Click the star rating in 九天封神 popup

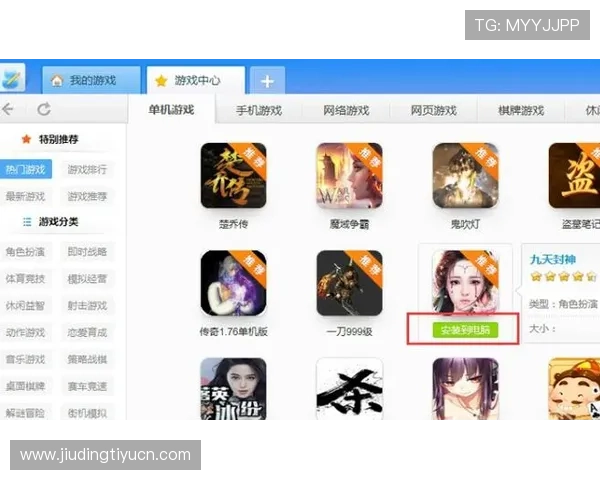pos(563,276)
